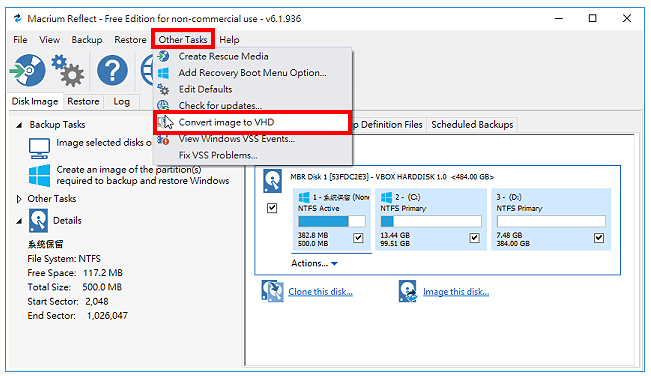The width and height of the screenshot is (651, 376).
Task: Click the File System: NTFS detail
Action: [x=64, y=259]
